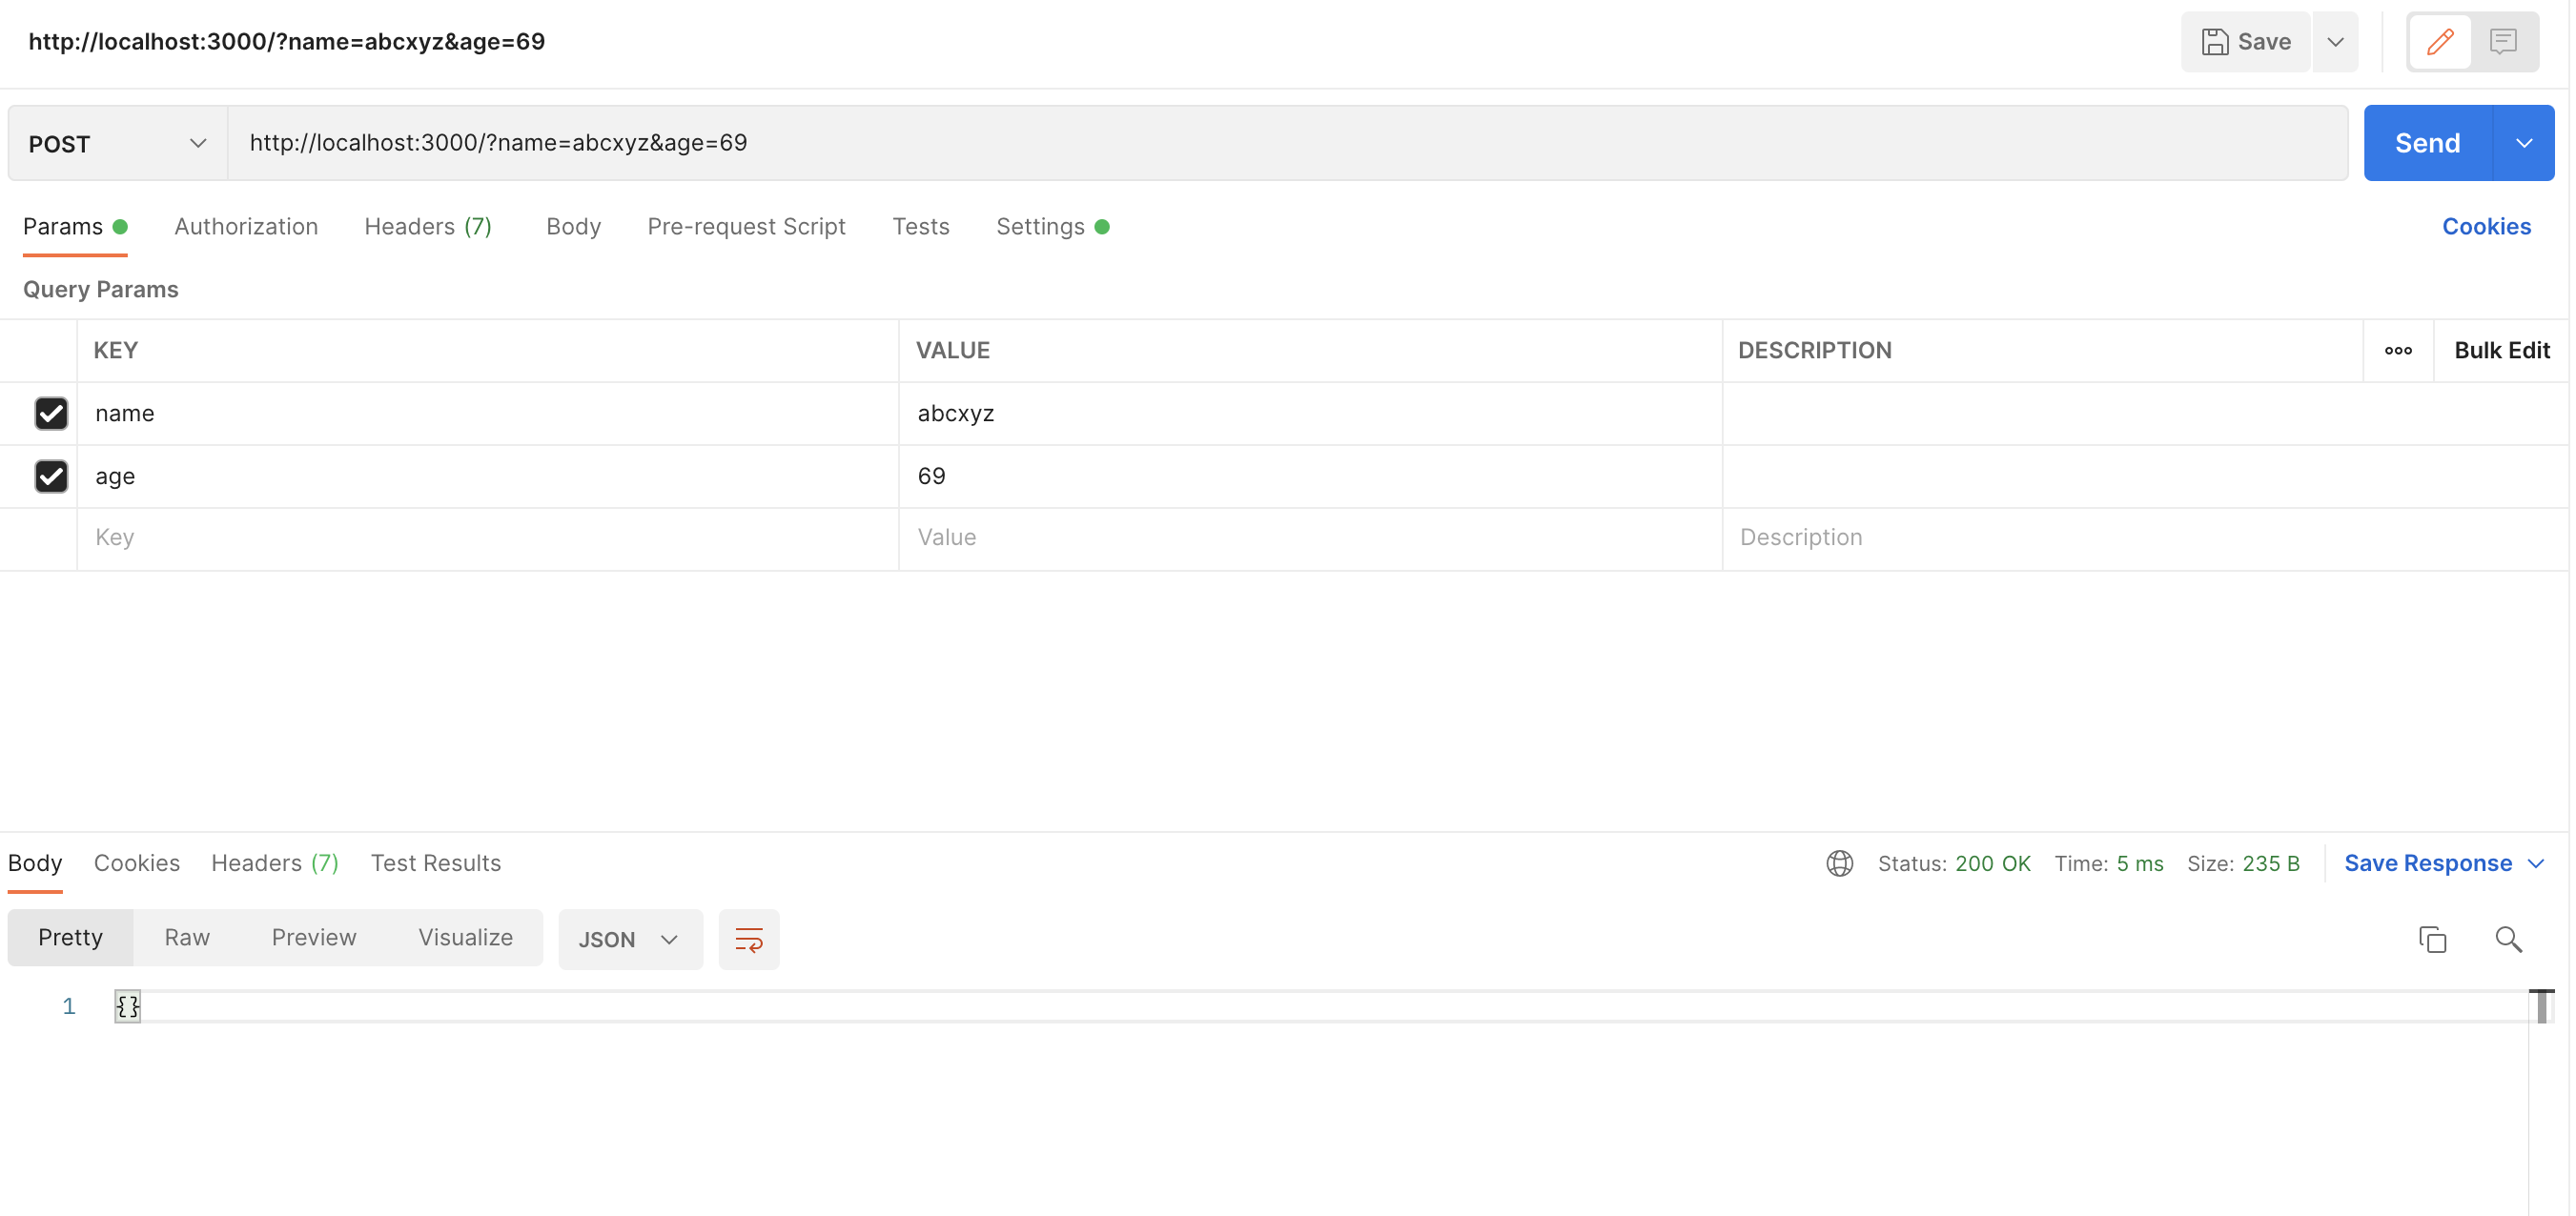
Task: Open the Settings tab
Action: pos(1052,227)
